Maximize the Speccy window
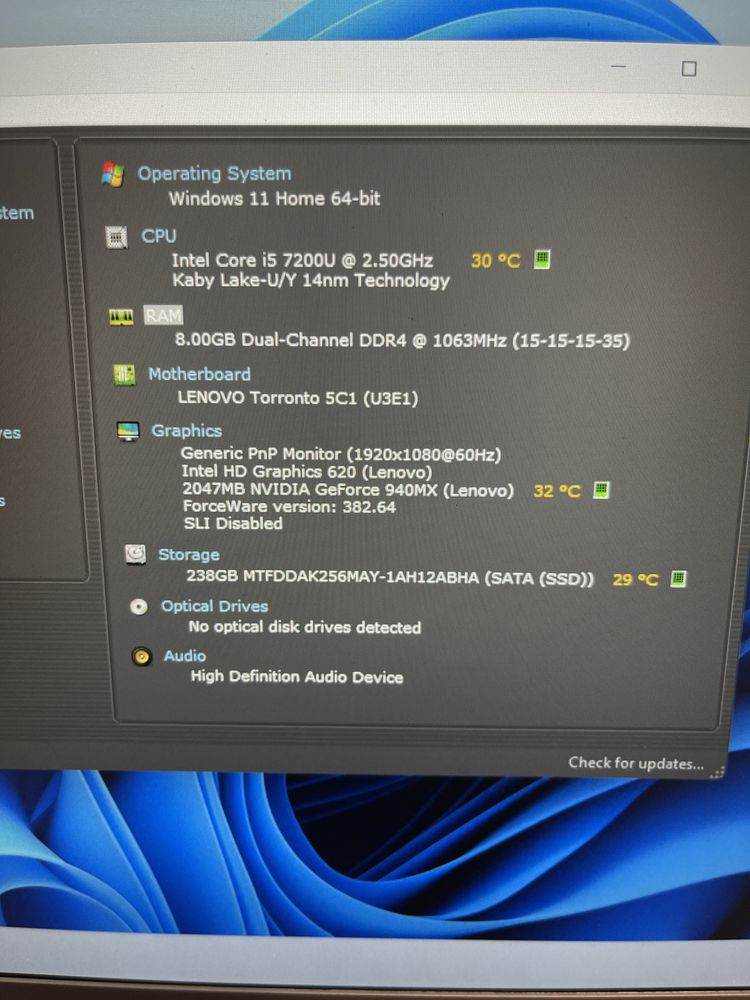Screen dimensions: 750x1000 pyautogui.click(x=689, y=68)
